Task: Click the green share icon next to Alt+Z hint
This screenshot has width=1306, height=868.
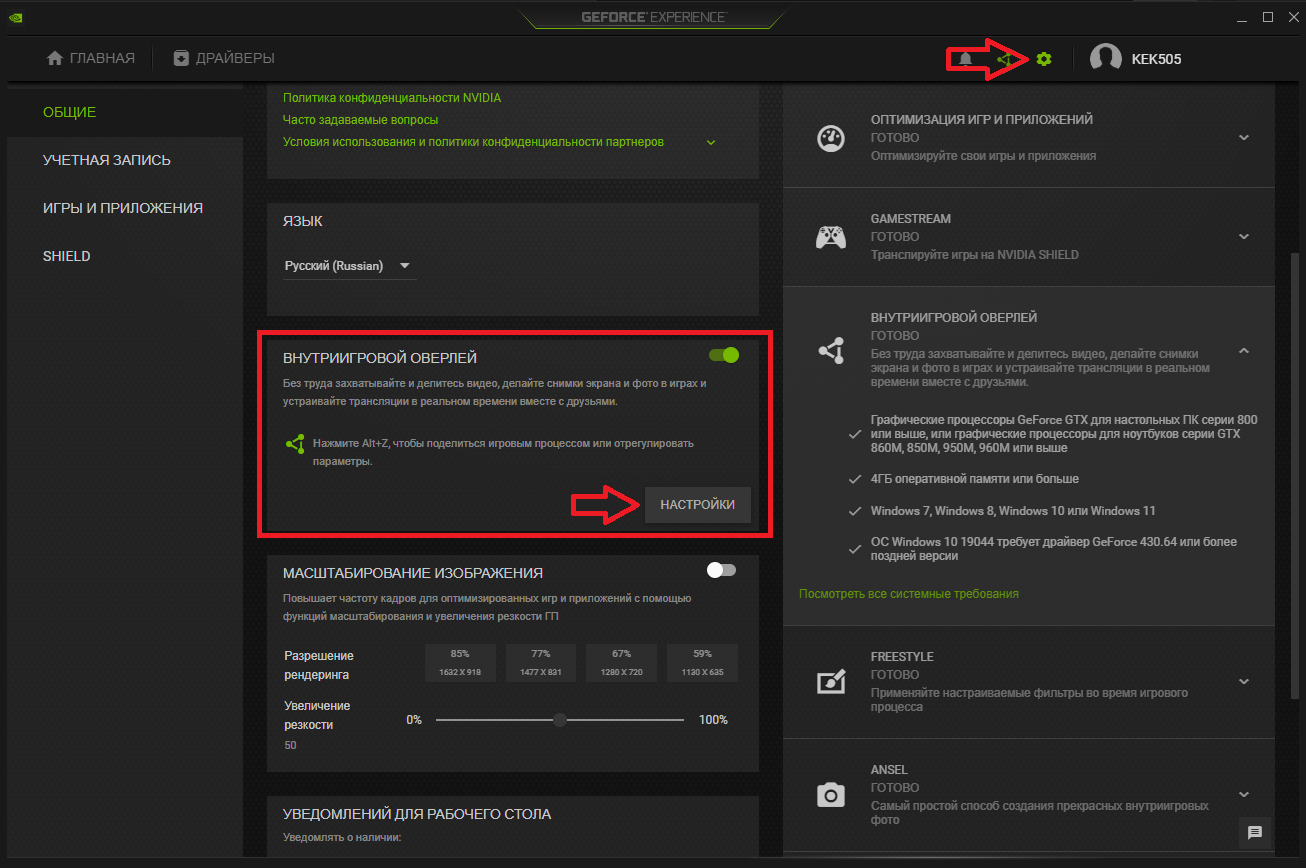Action: [295, 444]
